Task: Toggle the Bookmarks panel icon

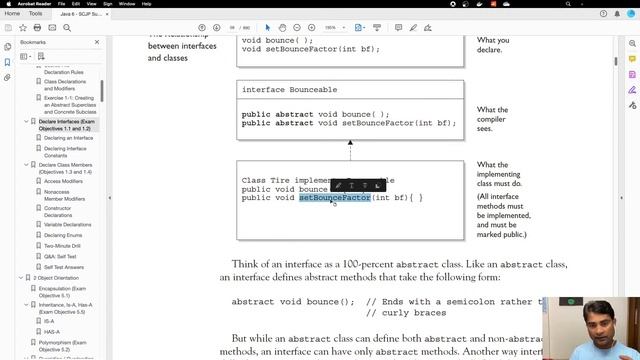Action: [x=7, y=62]
